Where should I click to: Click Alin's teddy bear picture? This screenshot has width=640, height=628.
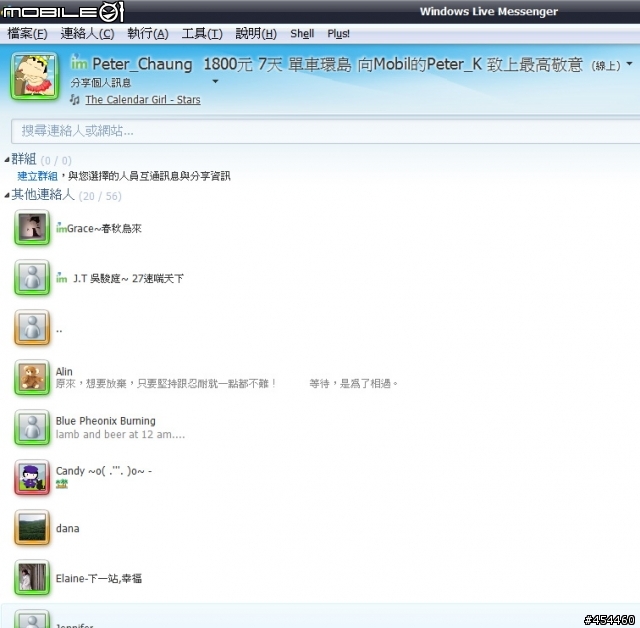coord(32,377)
